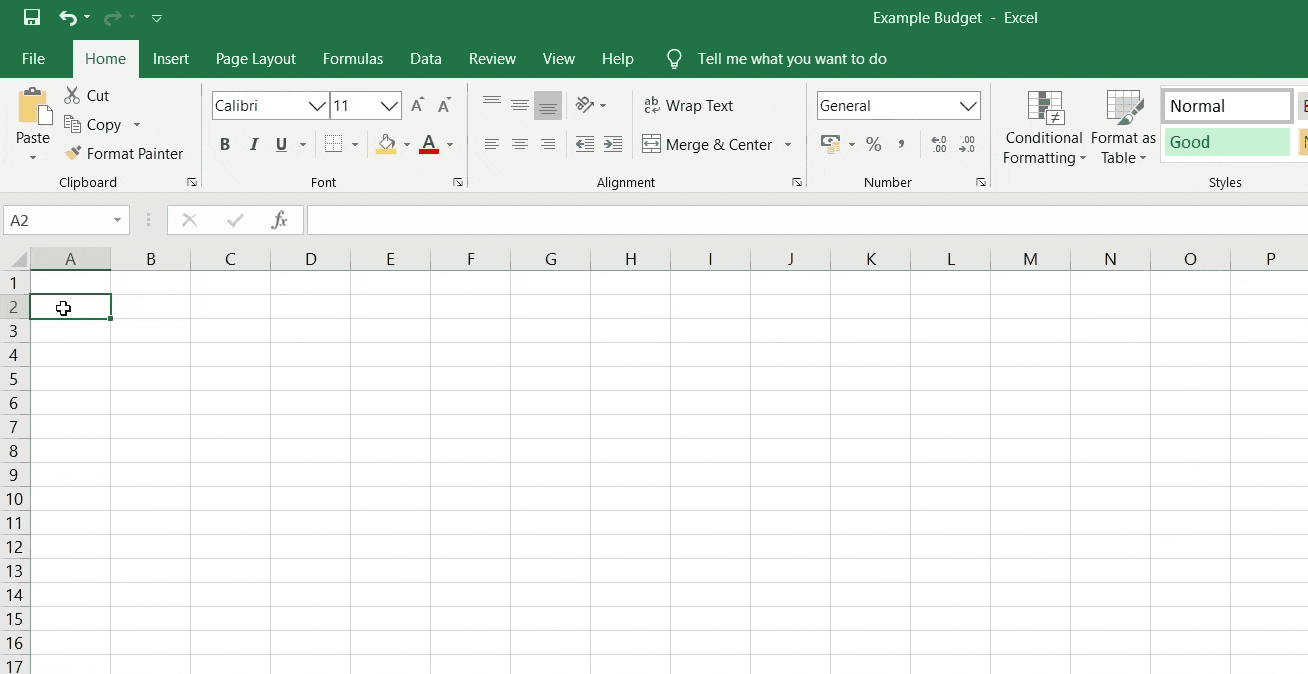Screen dimensions: 1308x674
Task: Click the Decrease Indent icon
Action: coord(585,145)
